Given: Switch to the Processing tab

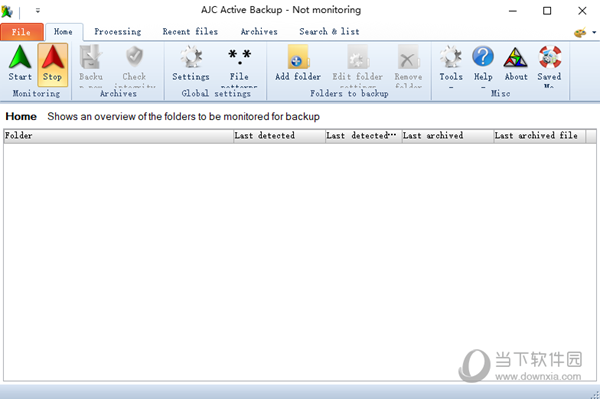Looking at the screenshot, I should pyautogui.click(x=118, y=32).
